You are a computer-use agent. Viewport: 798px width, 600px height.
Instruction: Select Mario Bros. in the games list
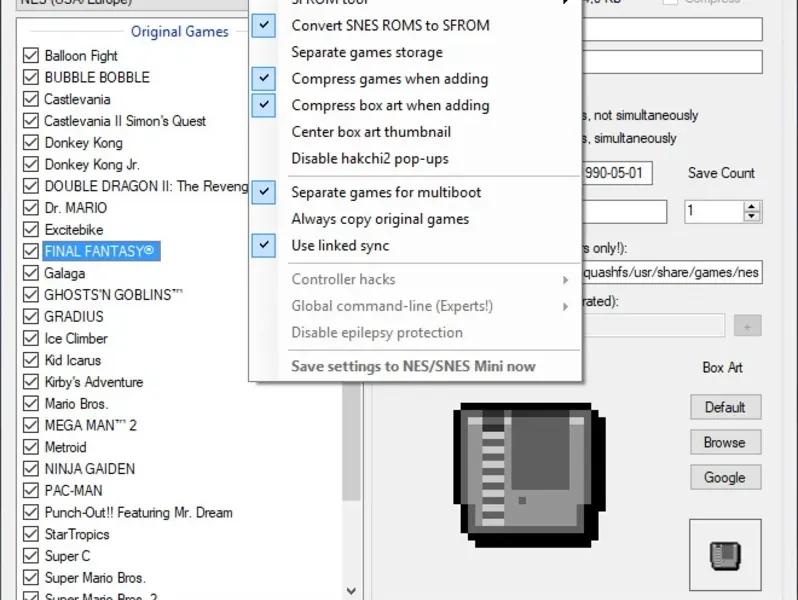pos(76,404)
